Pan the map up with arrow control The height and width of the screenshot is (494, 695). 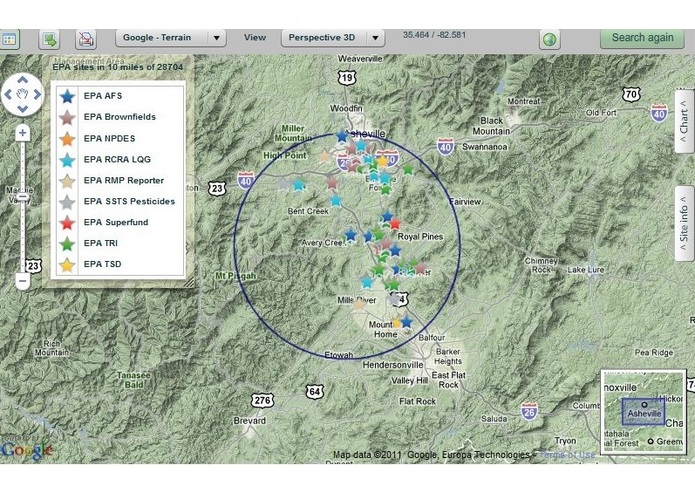[23, 81]
